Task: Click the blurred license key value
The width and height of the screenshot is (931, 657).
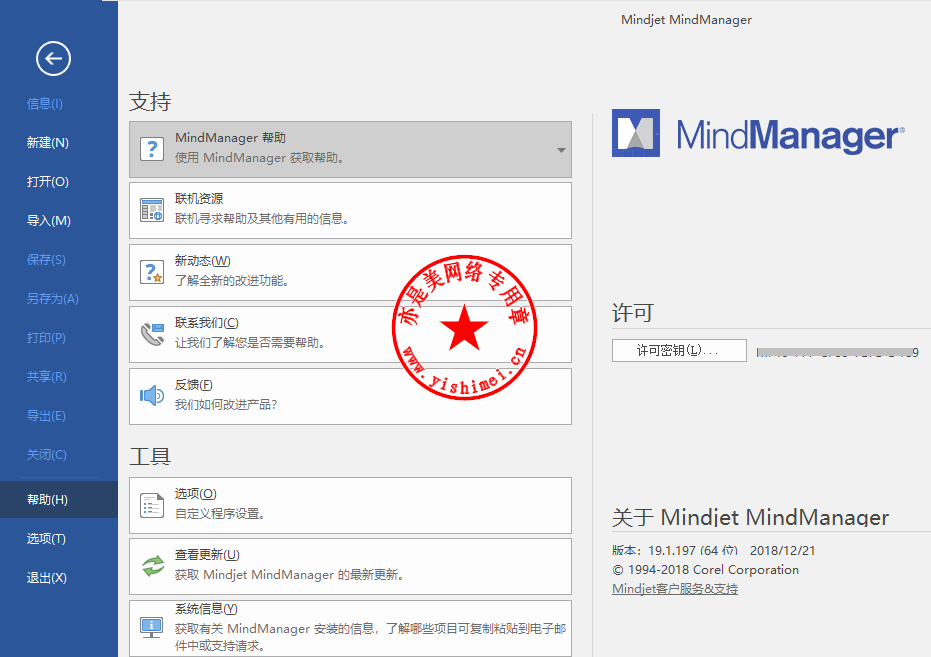Action: pos(838,353)
